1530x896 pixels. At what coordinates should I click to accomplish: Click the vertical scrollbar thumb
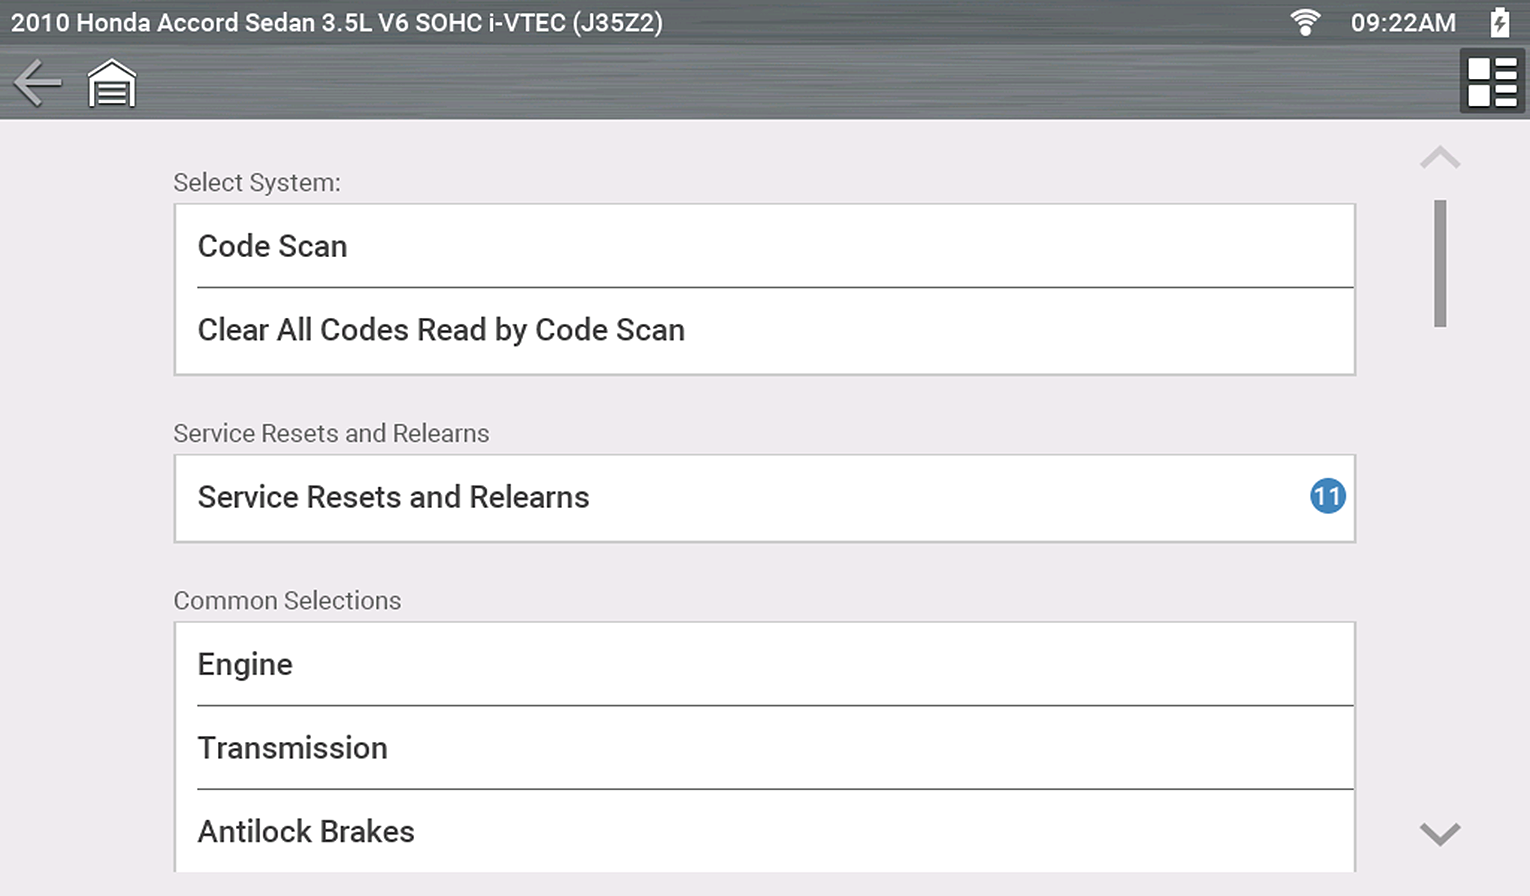point(1440,263)
